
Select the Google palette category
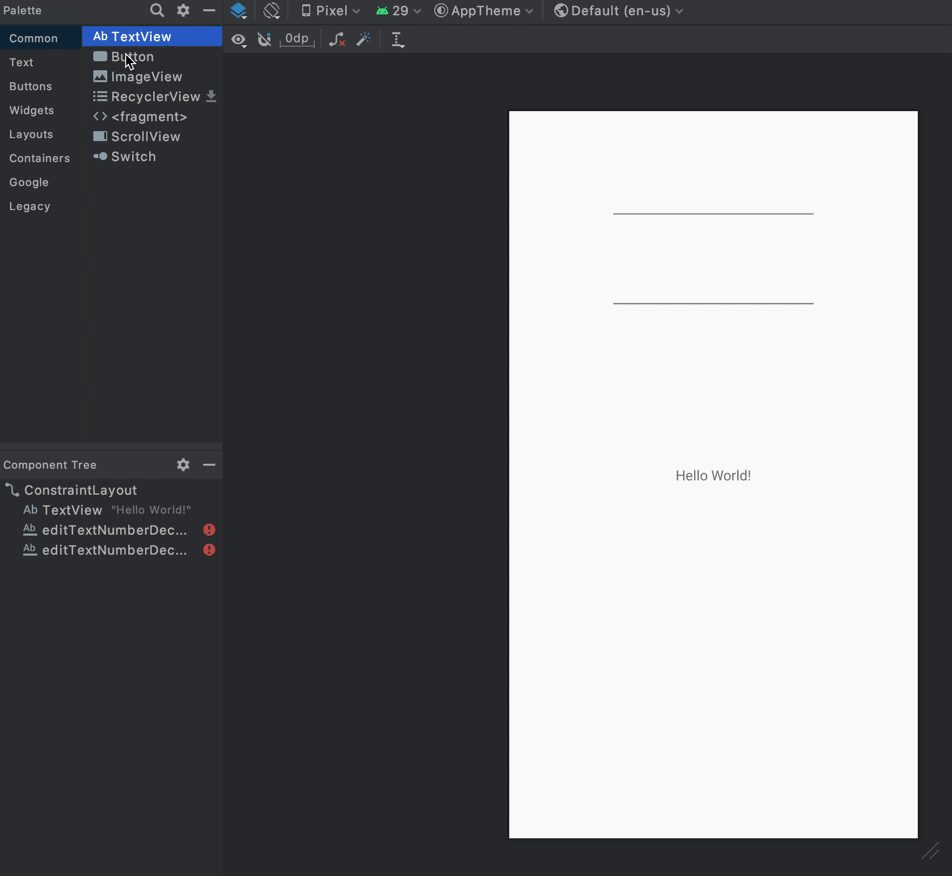coord(40,182)
